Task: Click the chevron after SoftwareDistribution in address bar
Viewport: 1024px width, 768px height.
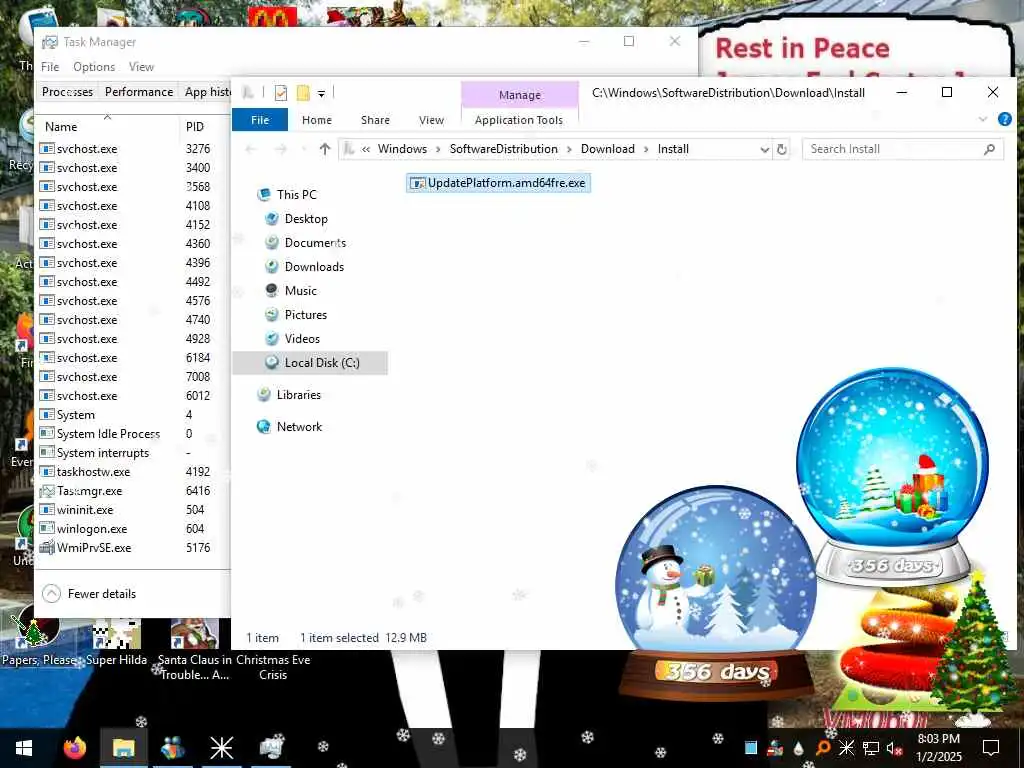Action: click(569, 150)
